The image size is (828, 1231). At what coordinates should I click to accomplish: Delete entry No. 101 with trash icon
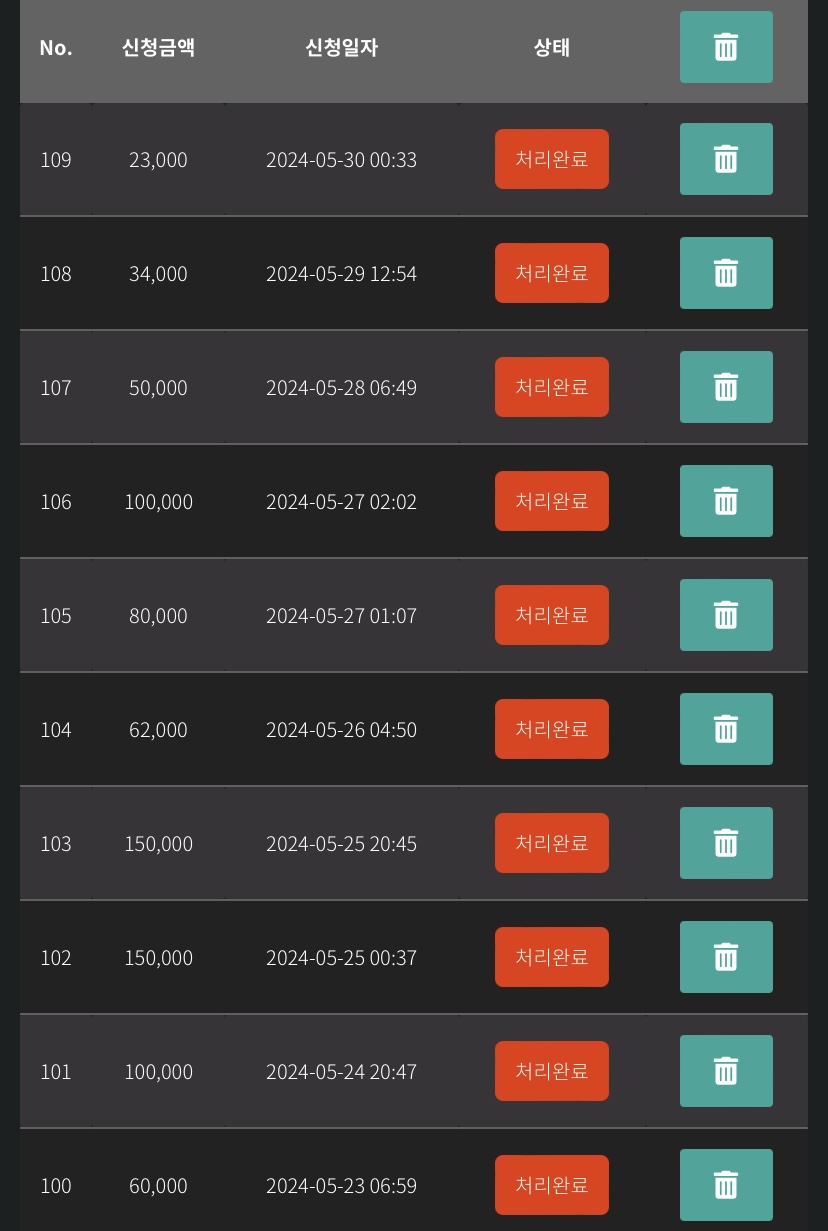click(726, 1071)
